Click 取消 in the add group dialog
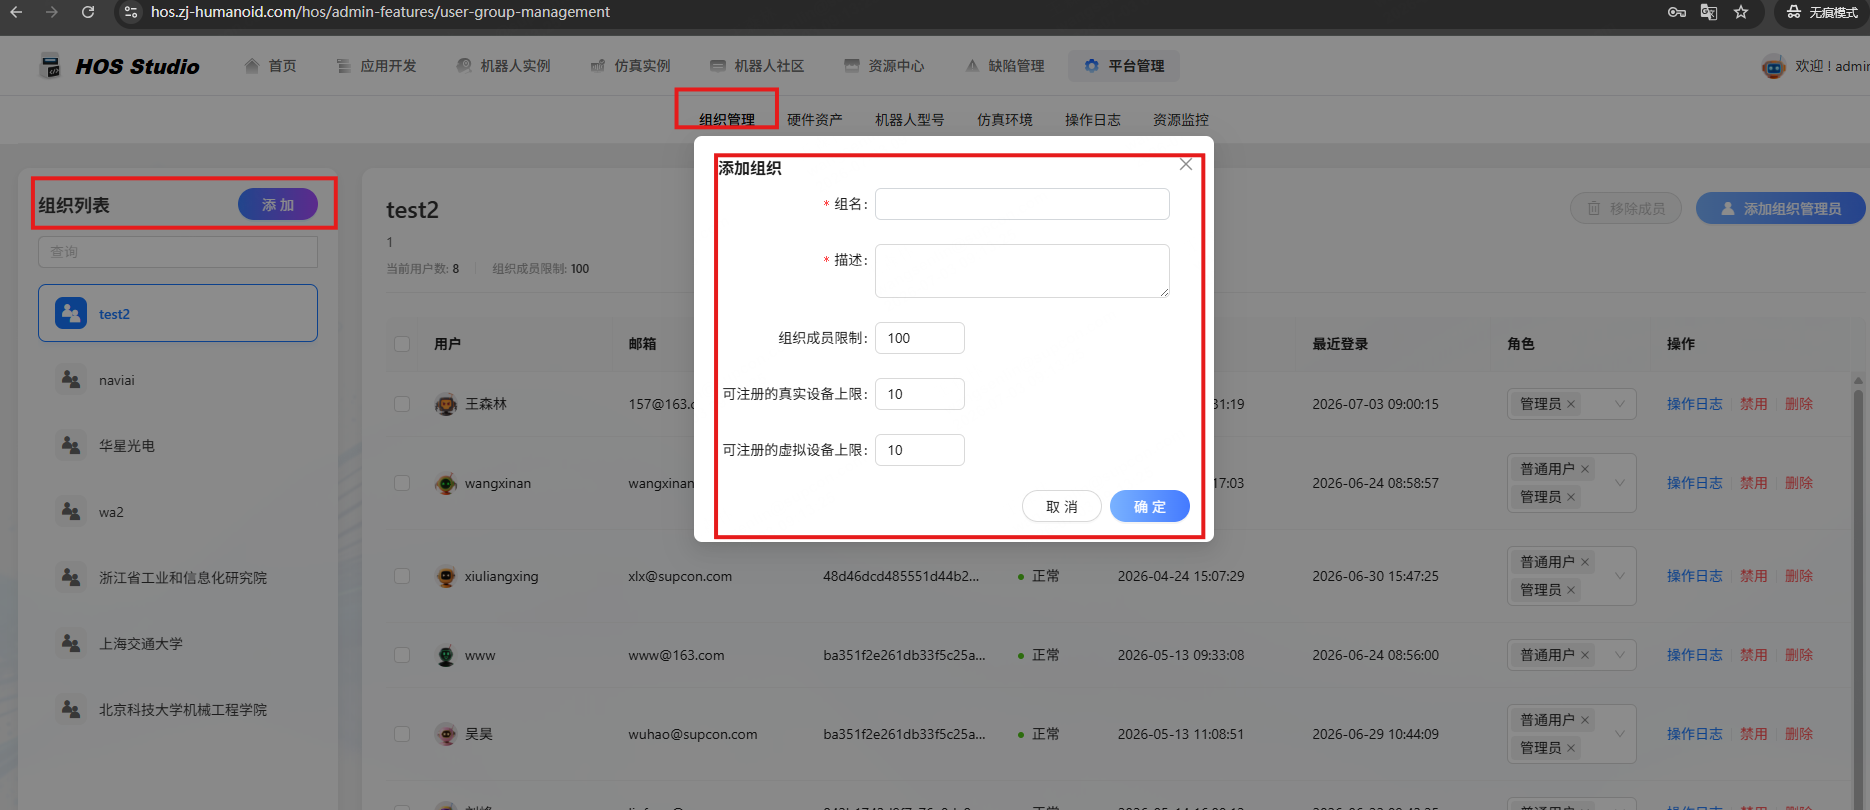 coord(1062,506)
